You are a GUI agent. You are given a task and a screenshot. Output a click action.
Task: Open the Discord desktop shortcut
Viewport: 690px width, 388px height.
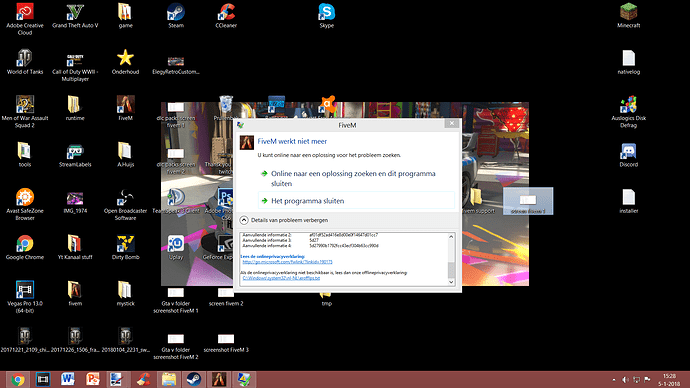coord(628,155)
